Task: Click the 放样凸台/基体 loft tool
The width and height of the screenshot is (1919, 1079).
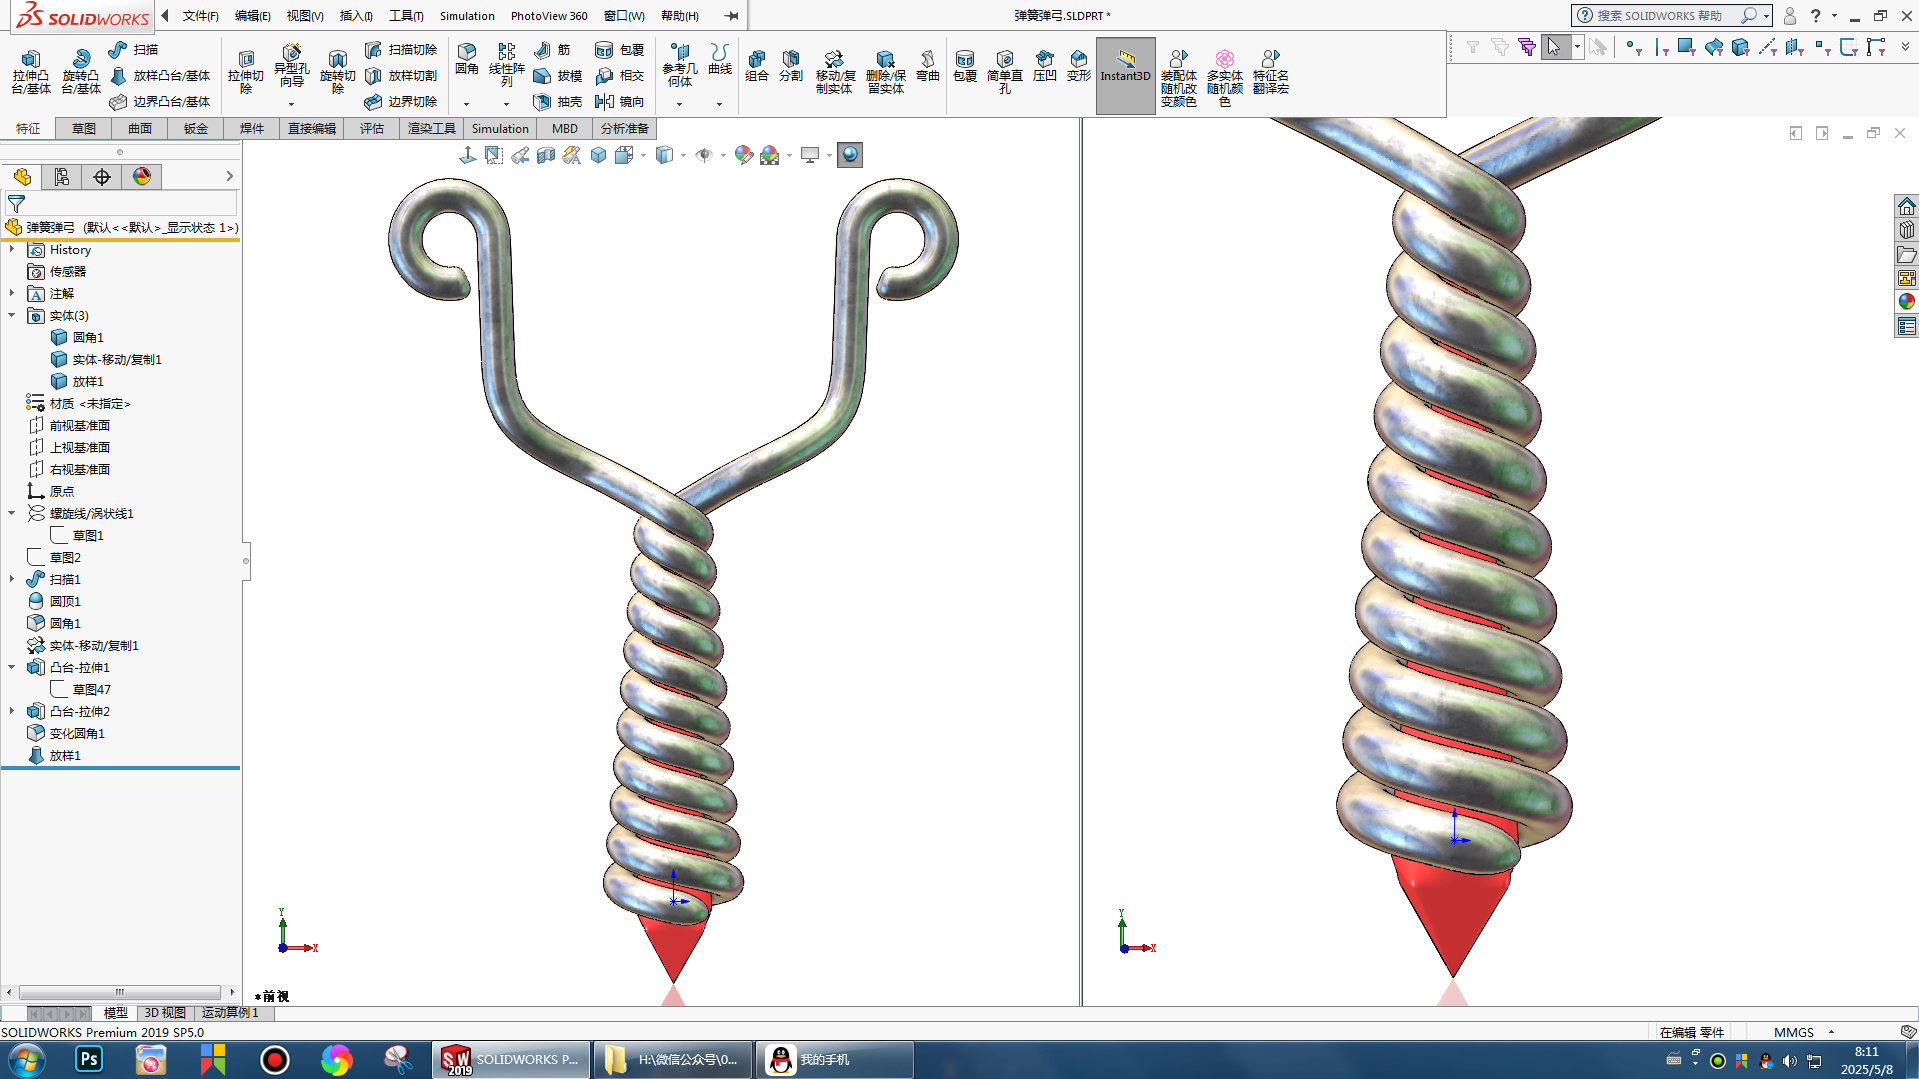Action: tap(160, 75)
